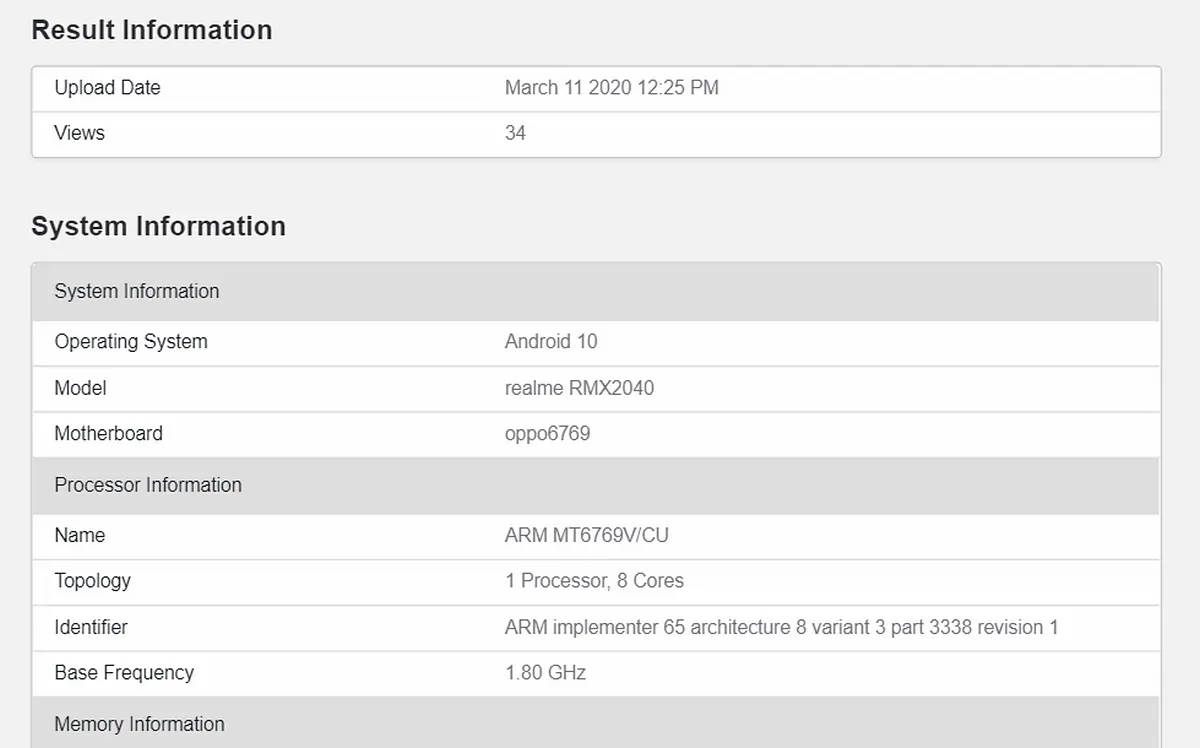
Task: Click the large System Information page heading
Action: (x=158, y=226)
